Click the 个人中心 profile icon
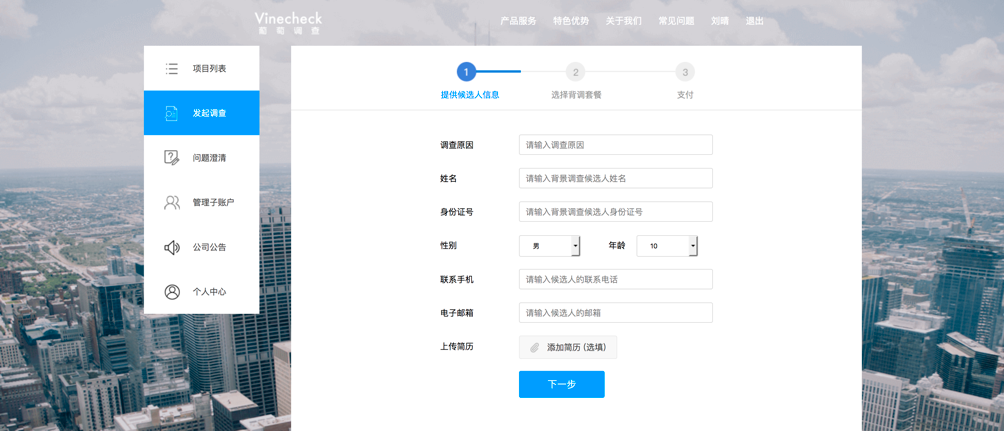This screenshot has width=1004, height=431. coord(172,292)
